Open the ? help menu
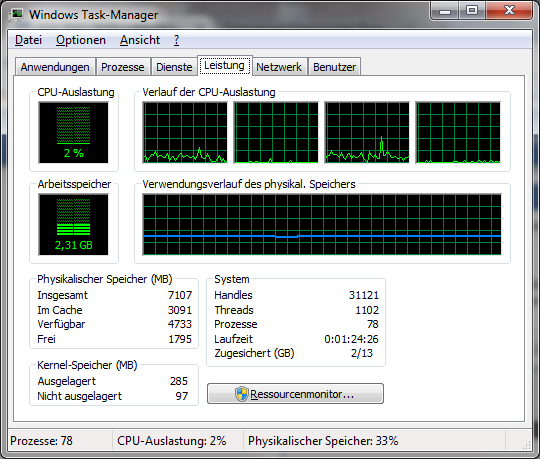 point(176,40)
